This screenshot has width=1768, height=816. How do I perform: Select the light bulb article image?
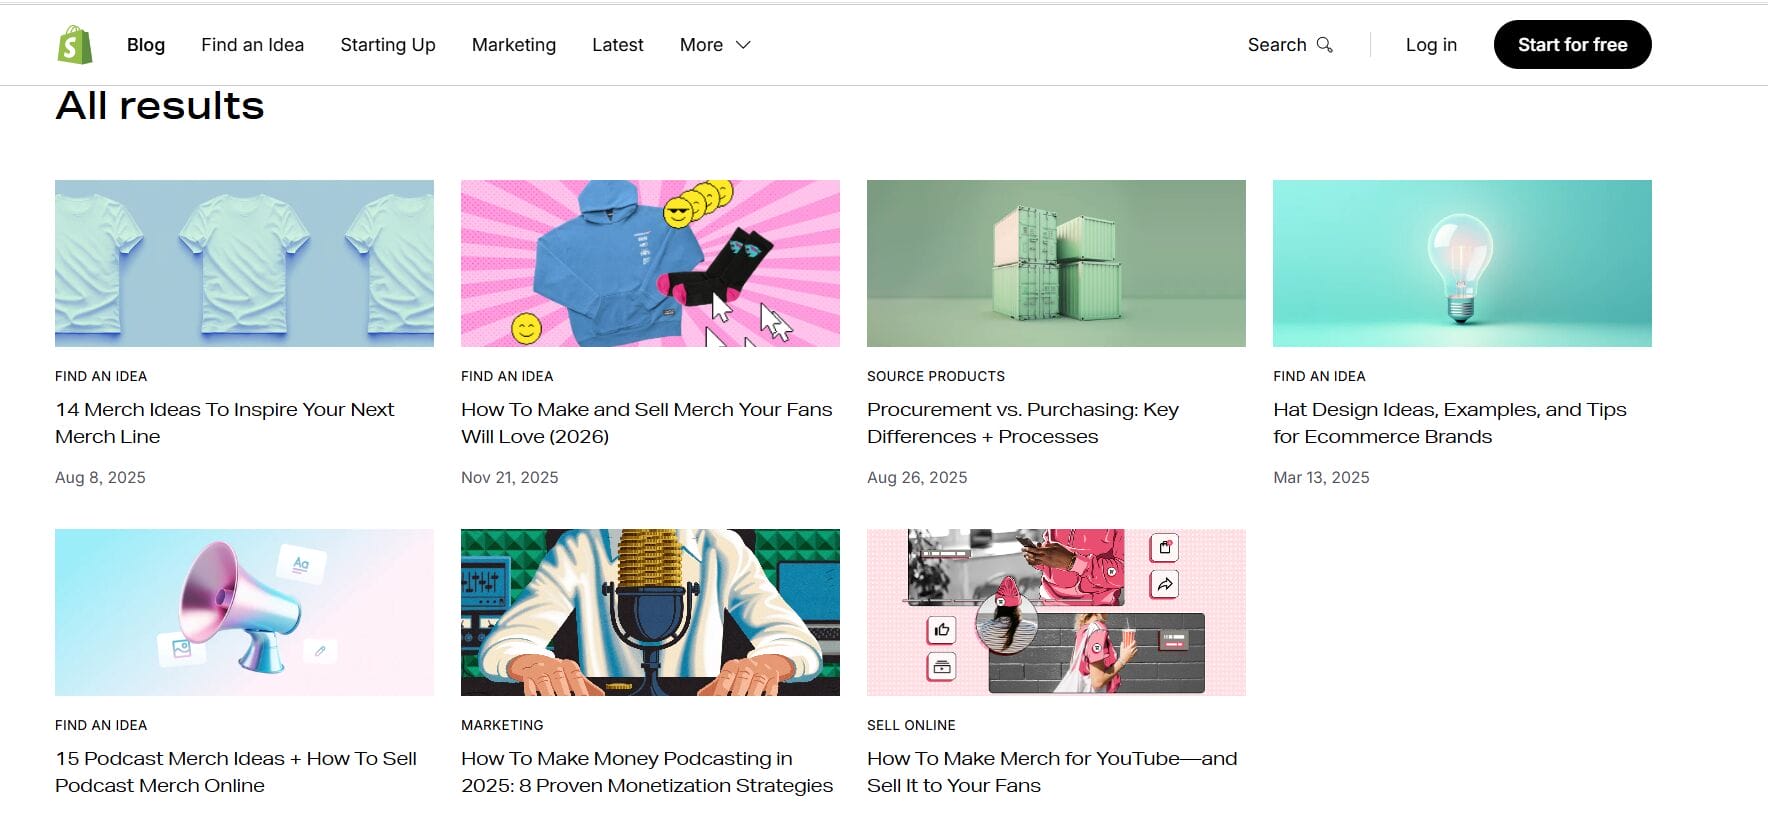[1462, 263]
